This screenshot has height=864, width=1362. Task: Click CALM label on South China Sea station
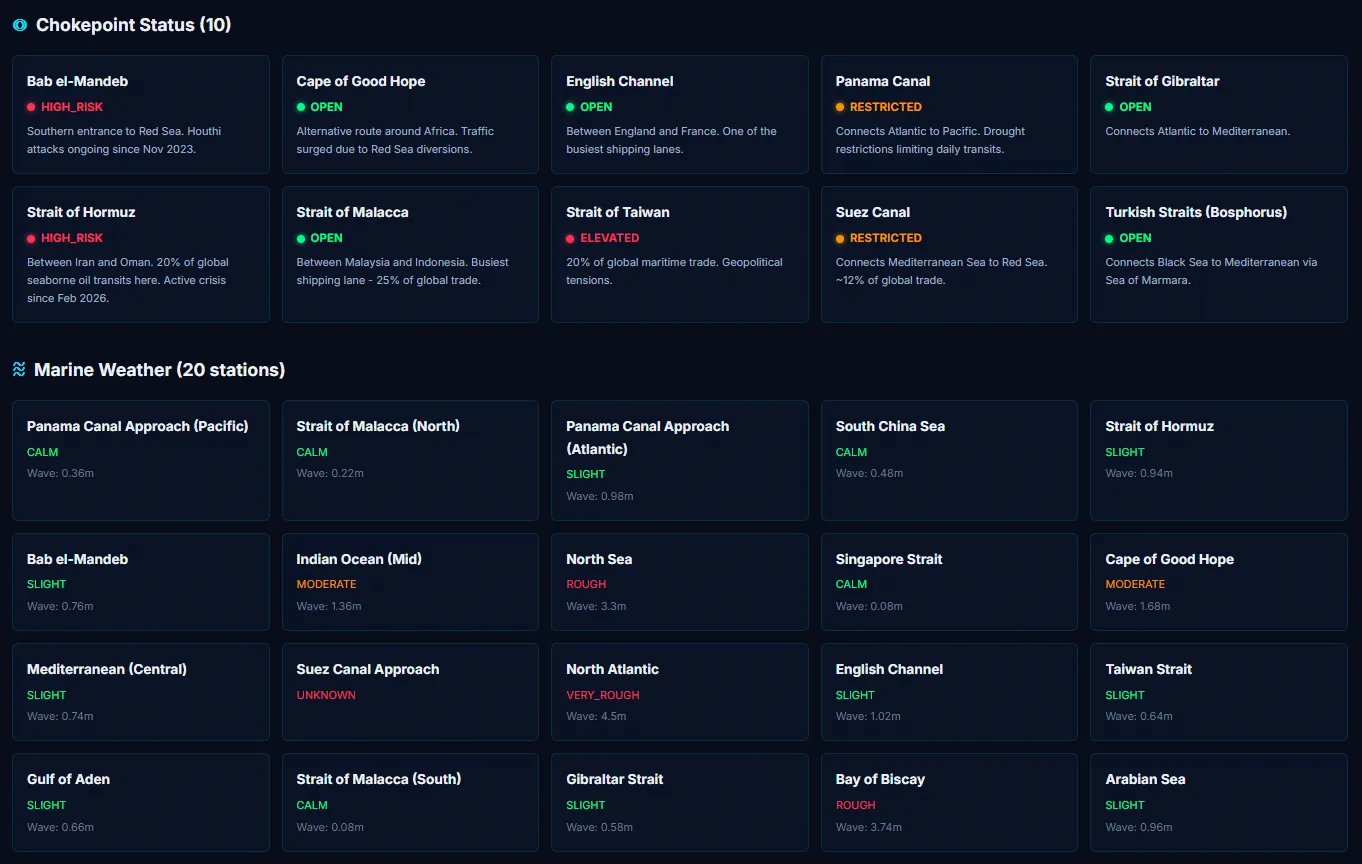click(x=851, y=452)
